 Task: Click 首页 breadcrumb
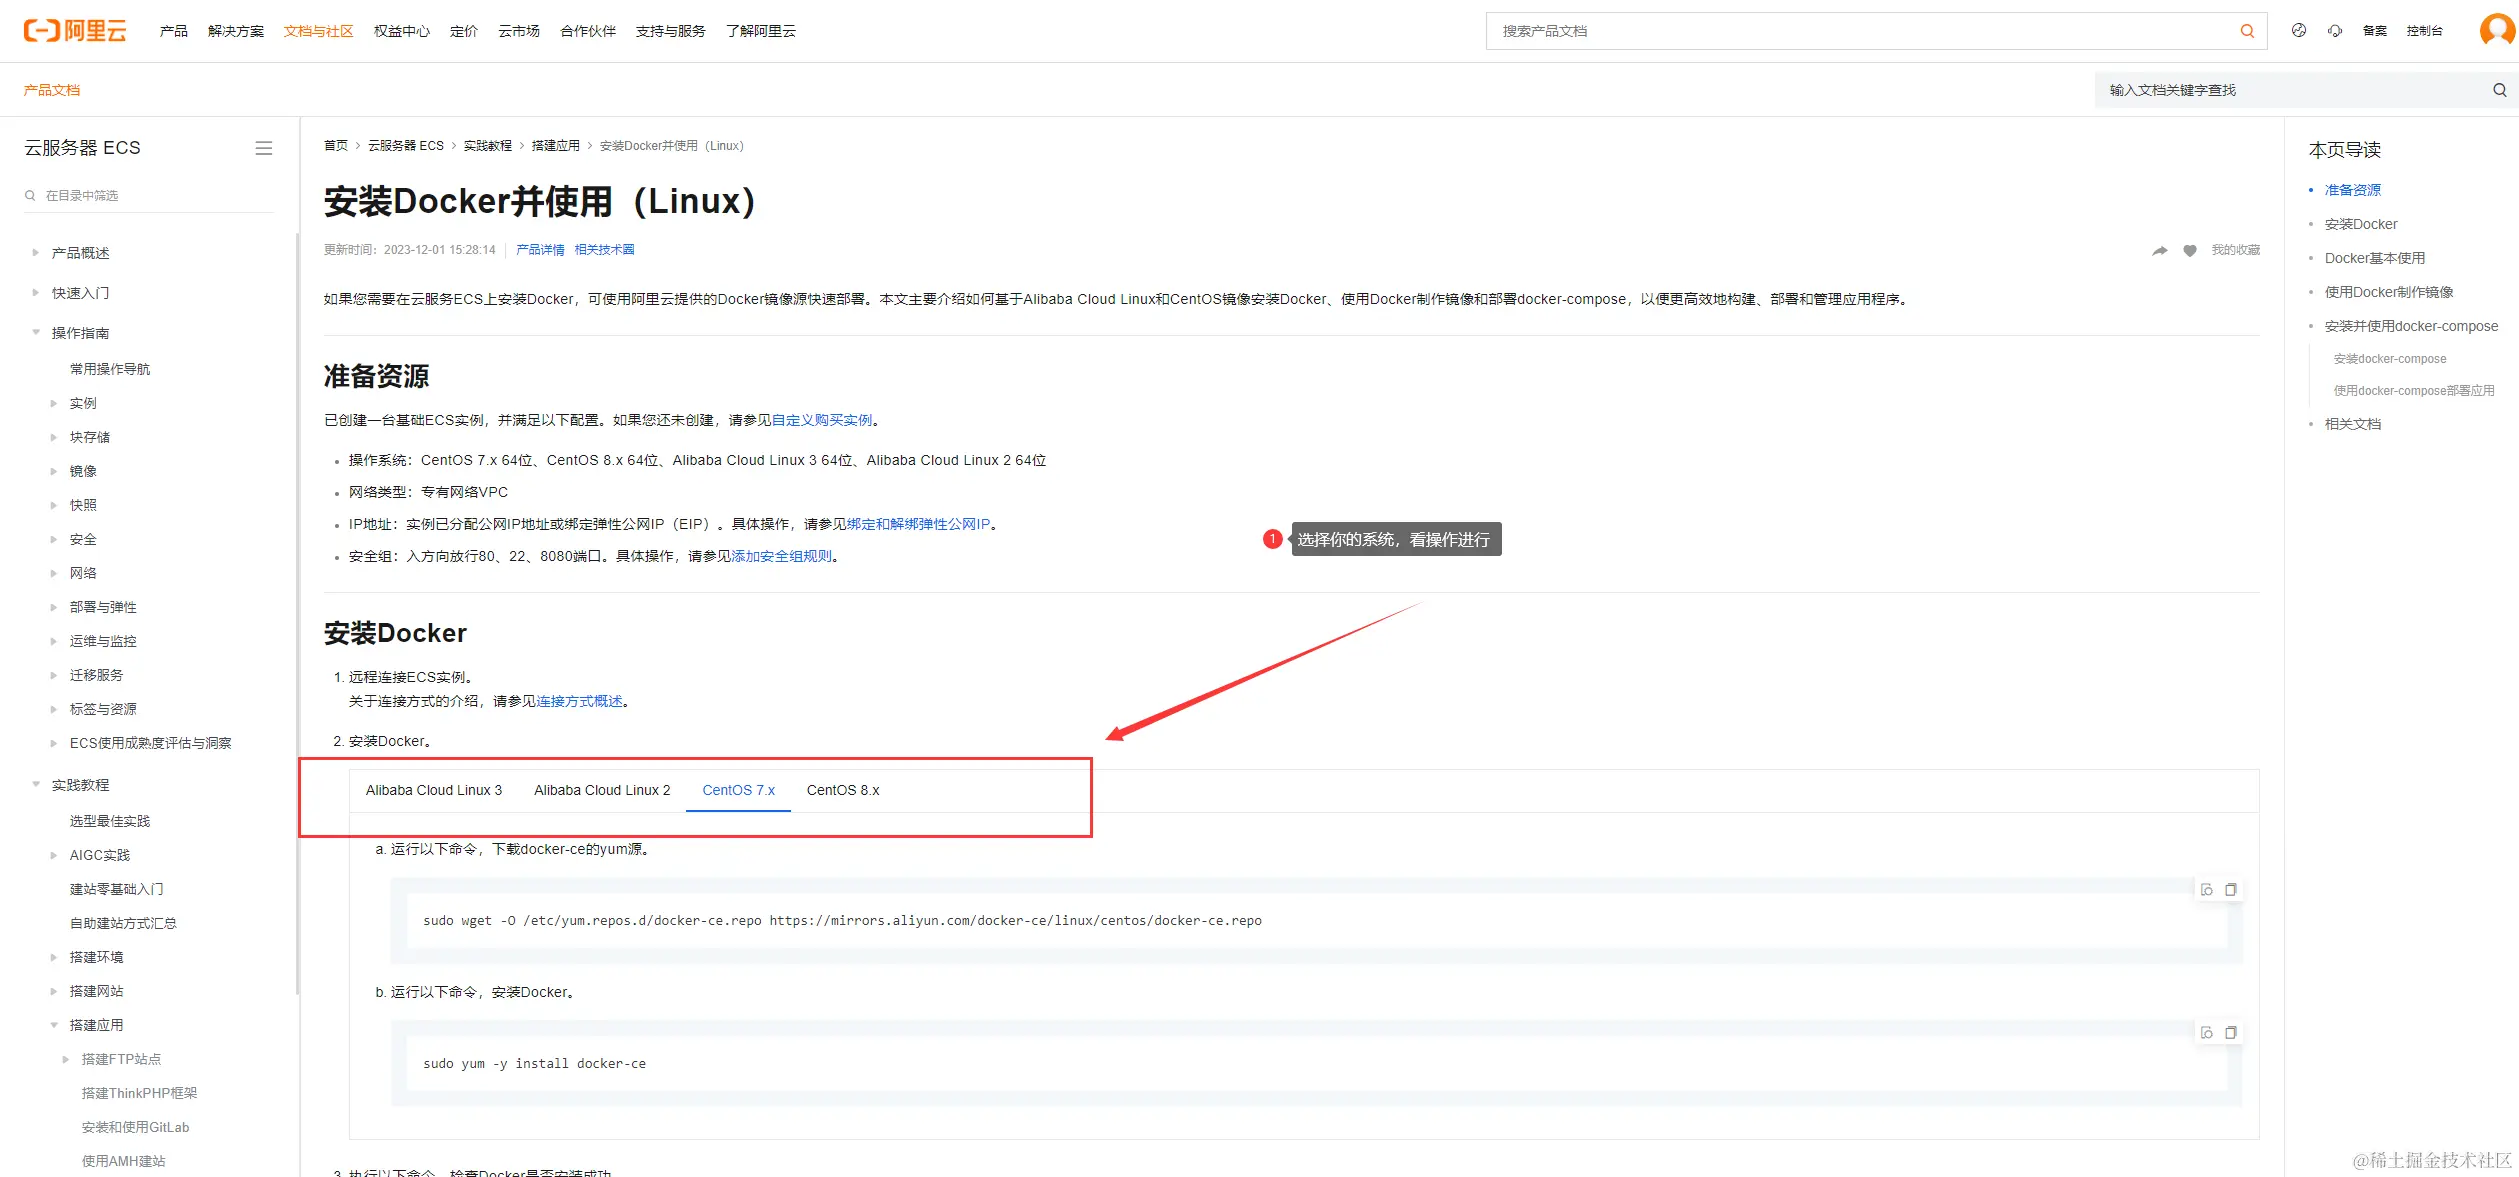336,146
